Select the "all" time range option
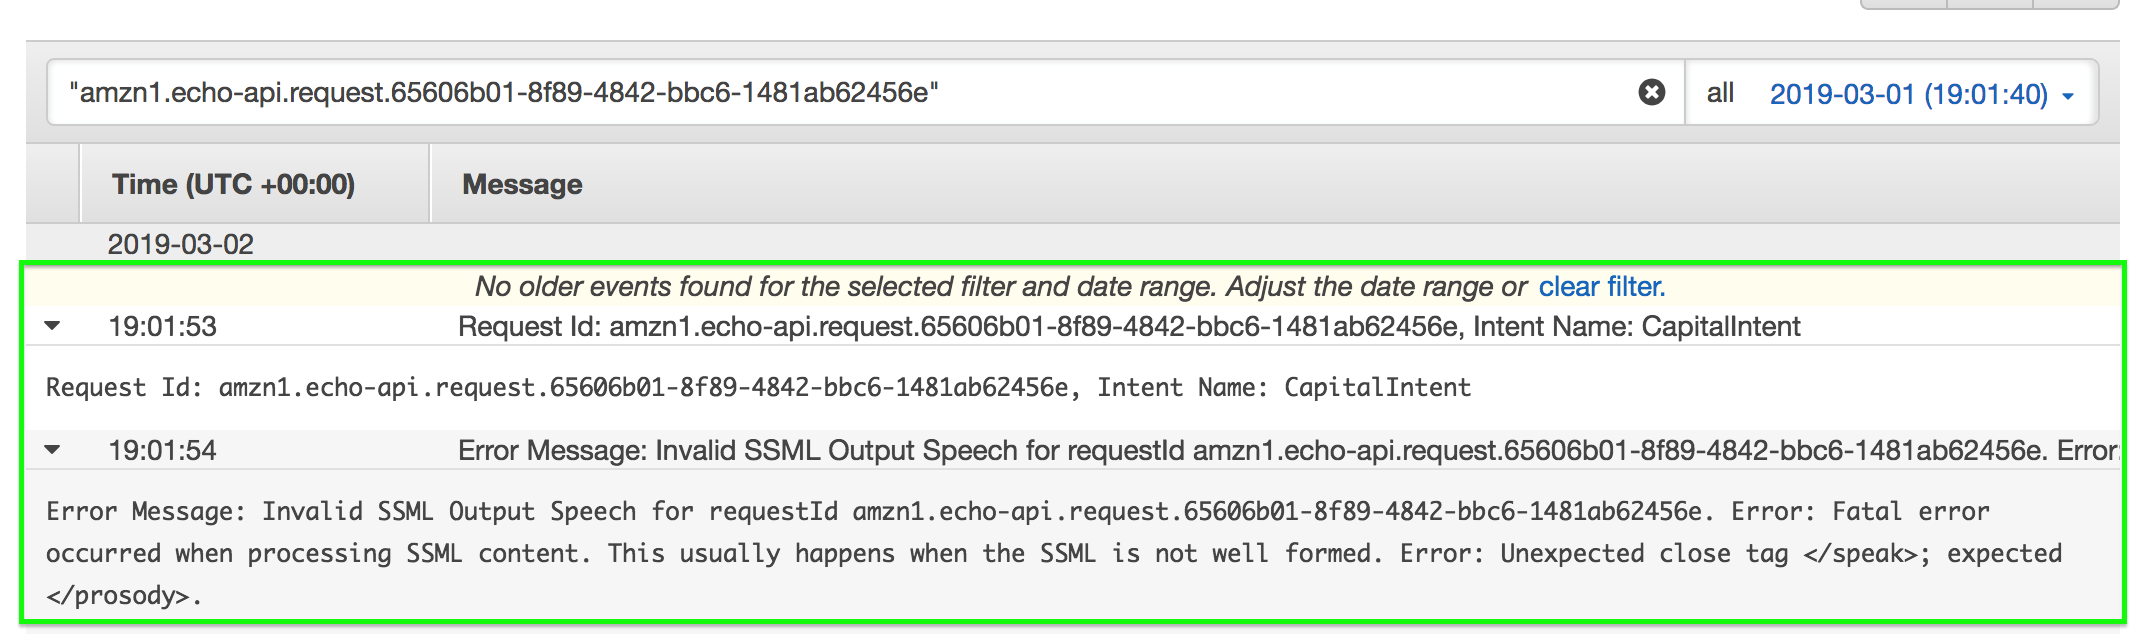Image resolution: width=2136 pixels, height=634 pixels. click(x=1720, y=93)
